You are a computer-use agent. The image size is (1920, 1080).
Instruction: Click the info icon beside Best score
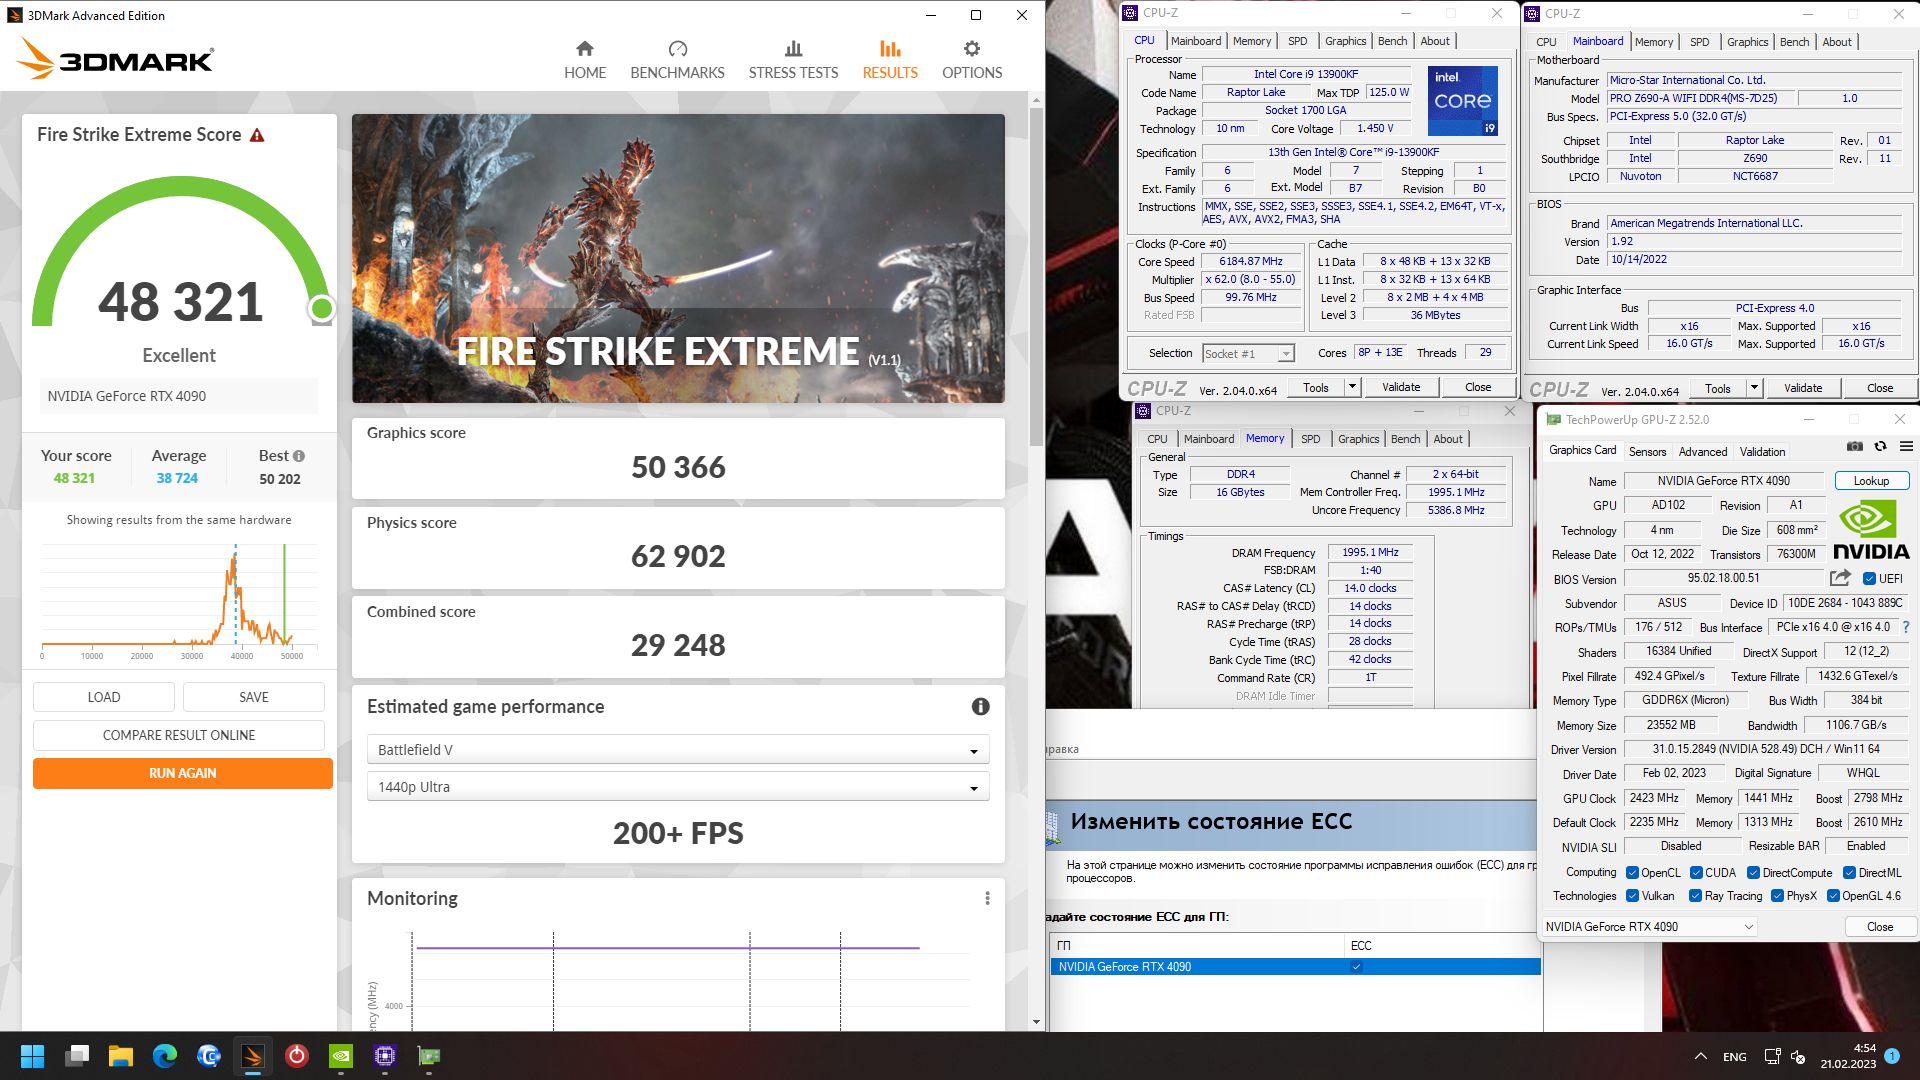(x=299, y=456)
